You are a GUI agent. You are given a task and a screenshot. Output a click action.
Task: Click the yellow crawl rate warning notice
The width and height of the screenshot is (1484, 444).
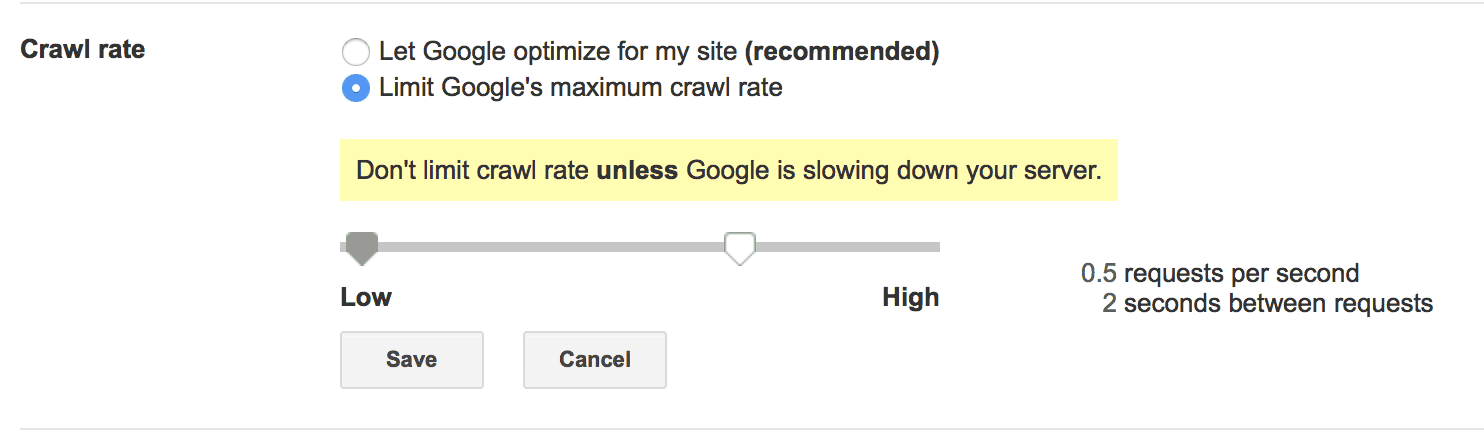[x=728, y=170]
